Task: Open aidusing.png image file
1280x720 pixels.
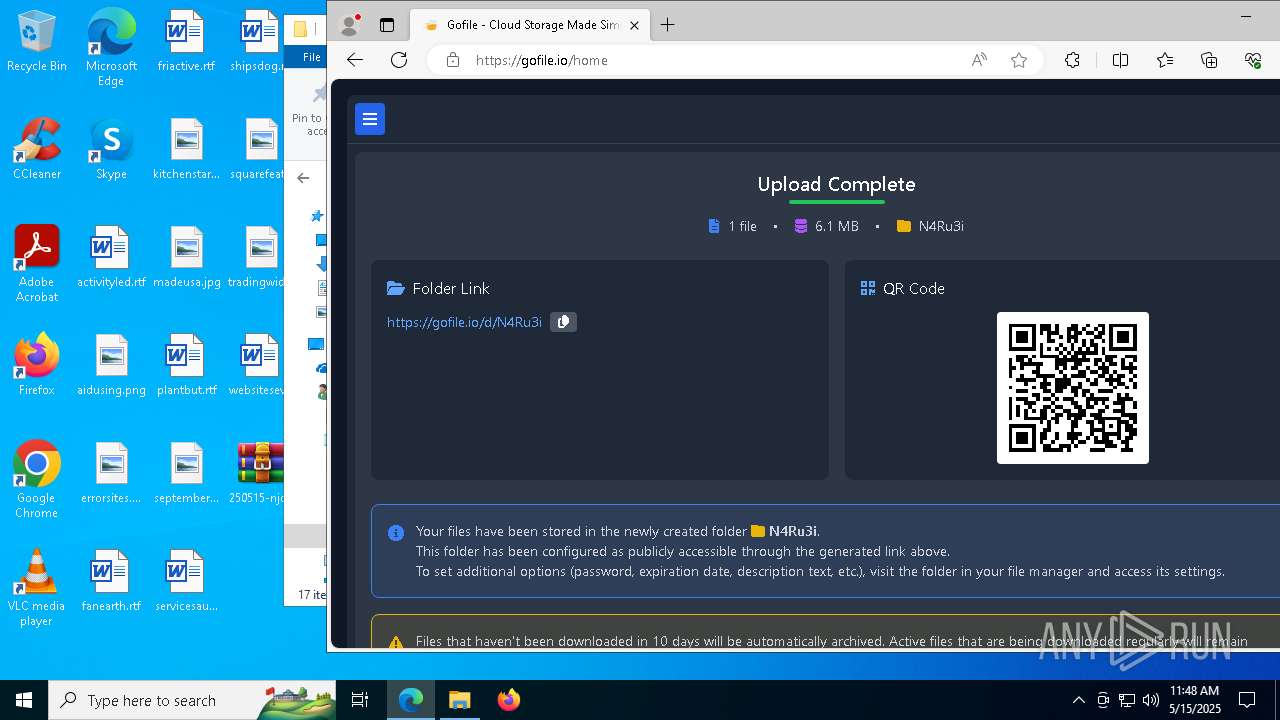Action: (x=111, y=366)
